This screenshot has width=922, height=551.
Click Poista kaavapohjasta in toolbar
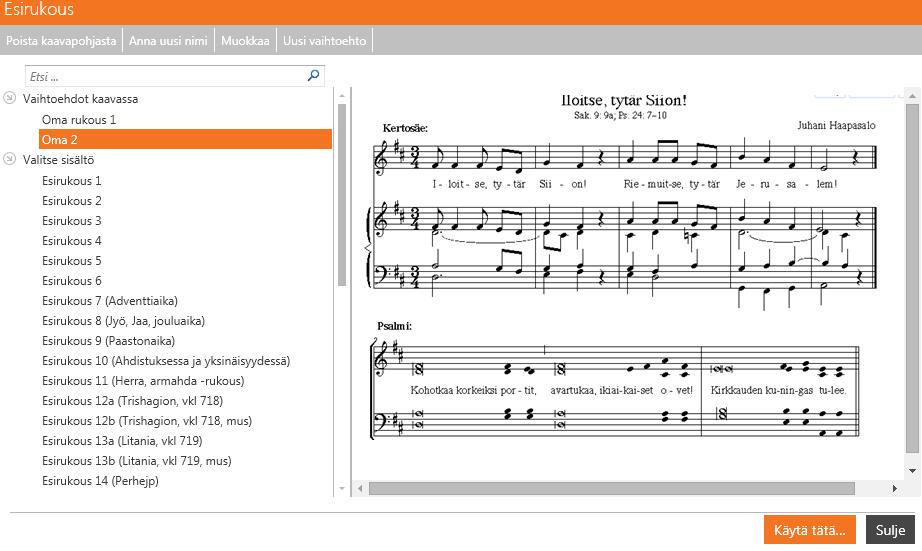pos(61,41)
